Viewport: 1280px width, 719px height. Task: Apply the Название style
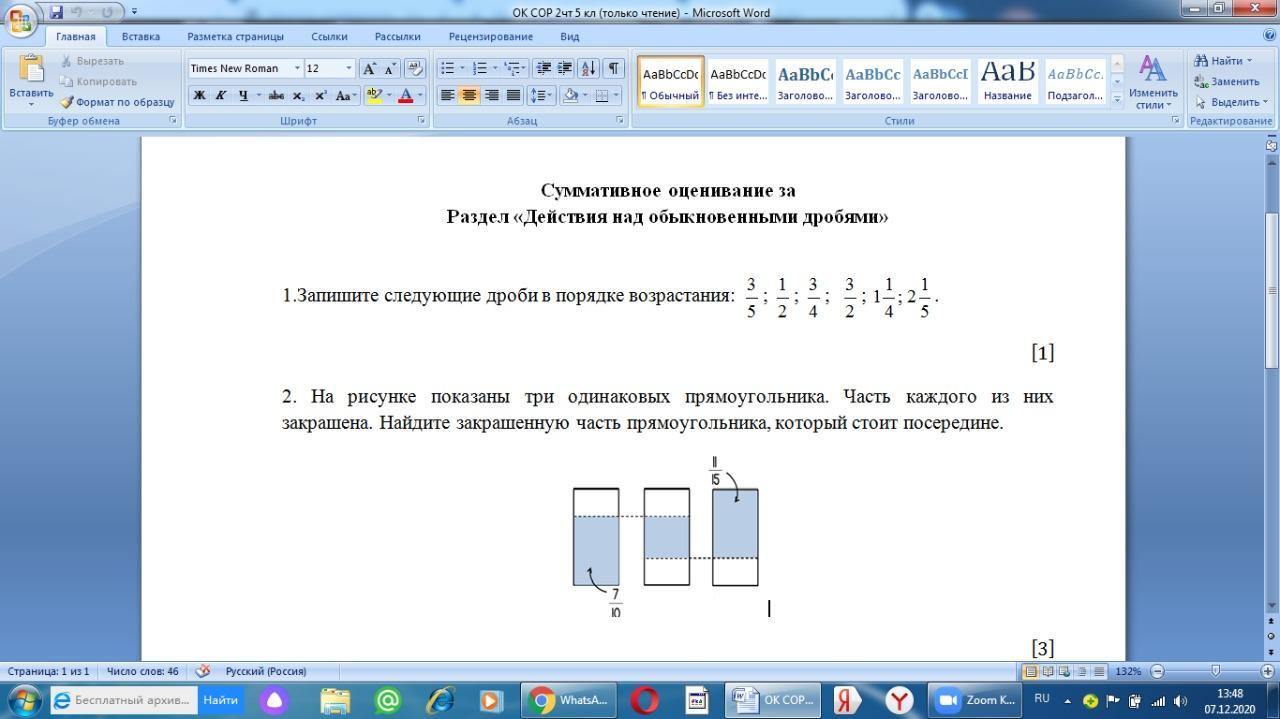click(1007, 82)
